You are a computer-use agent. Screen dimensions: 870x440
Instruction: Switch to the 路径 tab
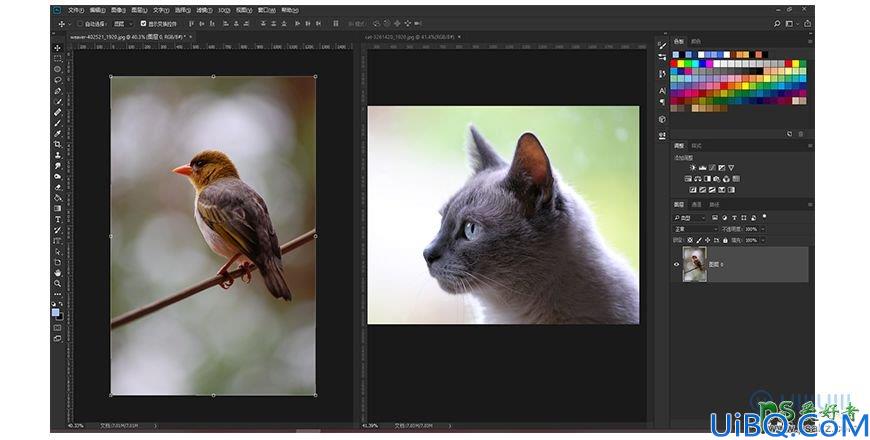(x=714, y=205)
